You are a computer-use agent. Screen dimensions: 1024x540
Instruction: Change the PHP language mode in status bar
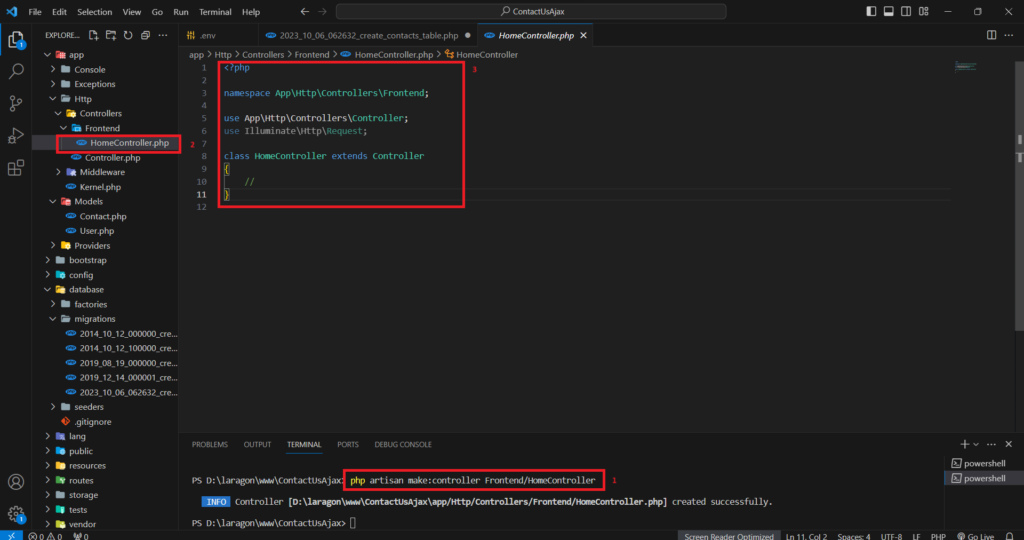[x=938, y=536]
